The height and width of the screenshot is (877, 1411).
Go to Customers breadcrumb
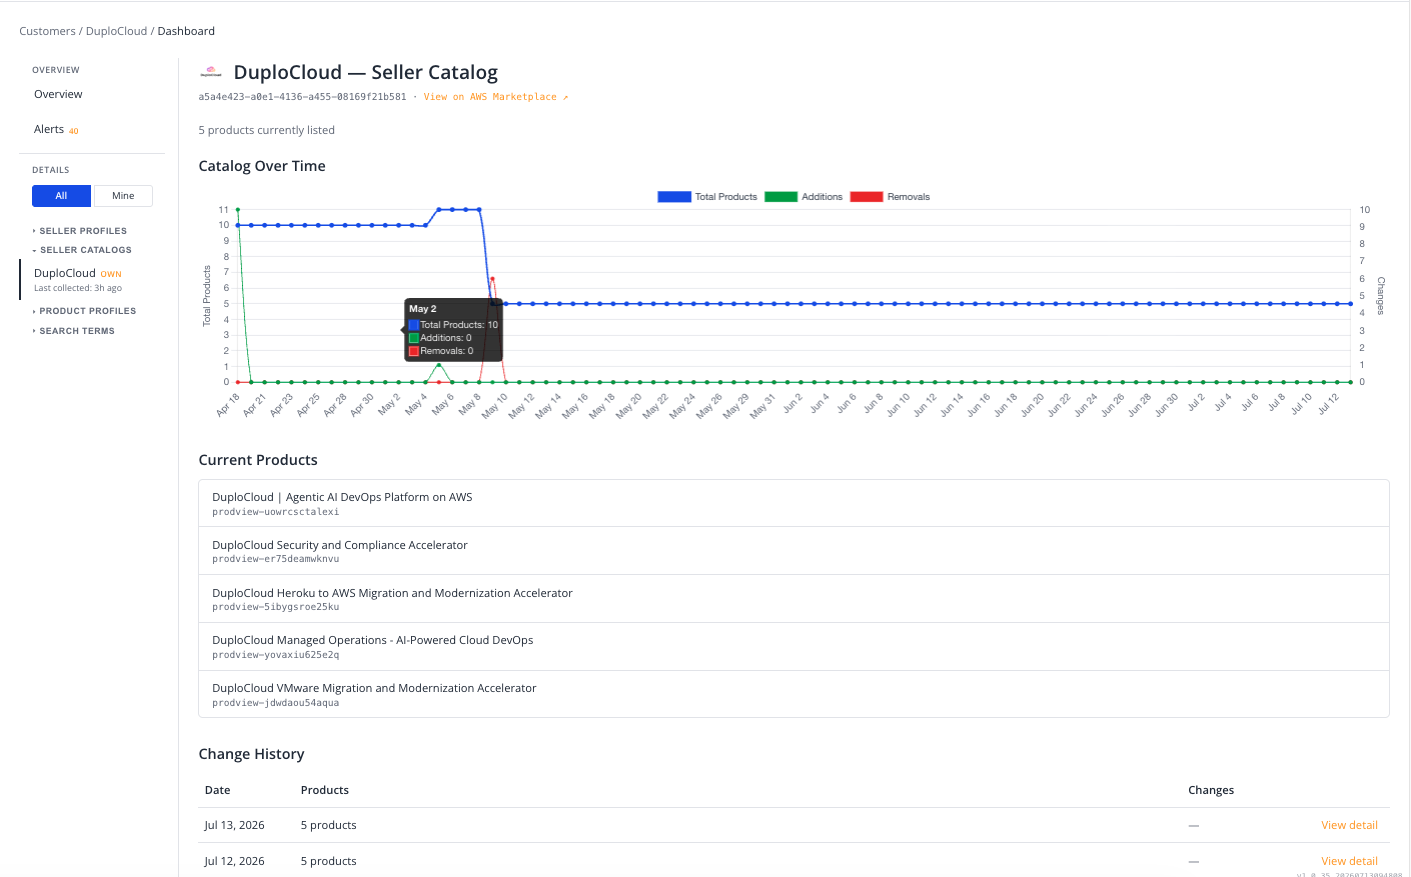point(47,31)
